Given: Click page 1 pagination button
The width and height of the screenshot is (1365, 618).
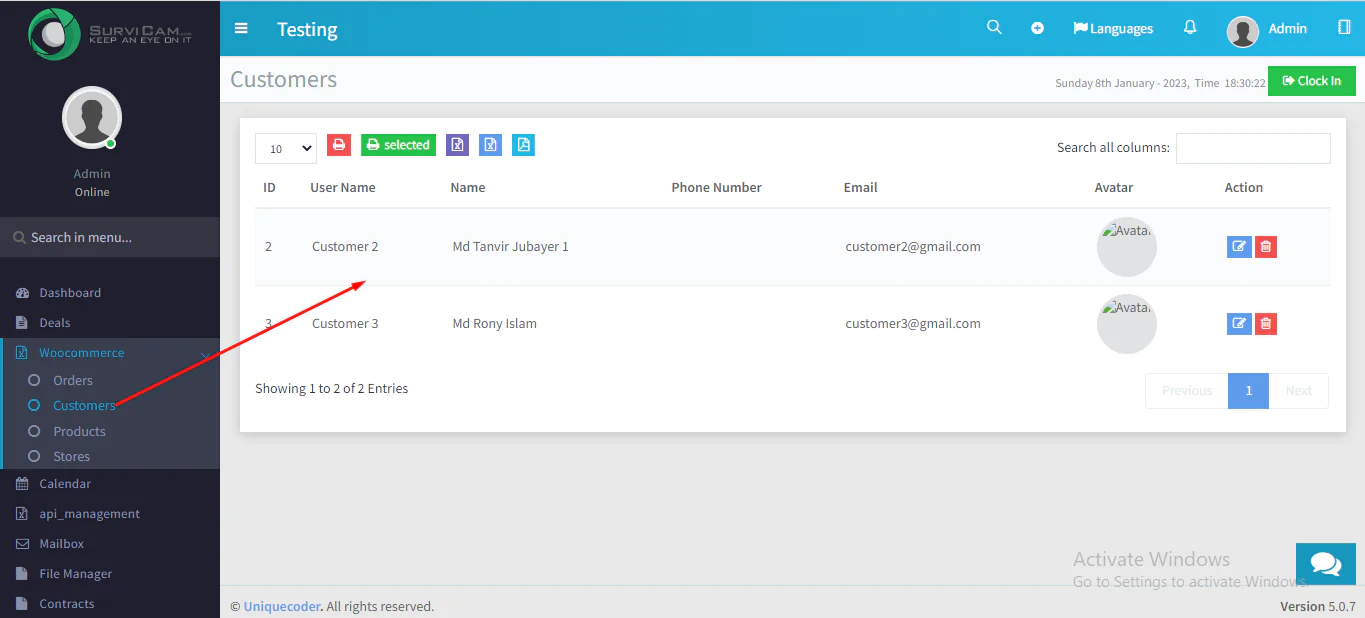Looking at the screenshot, I should [x=1249, y=391].
